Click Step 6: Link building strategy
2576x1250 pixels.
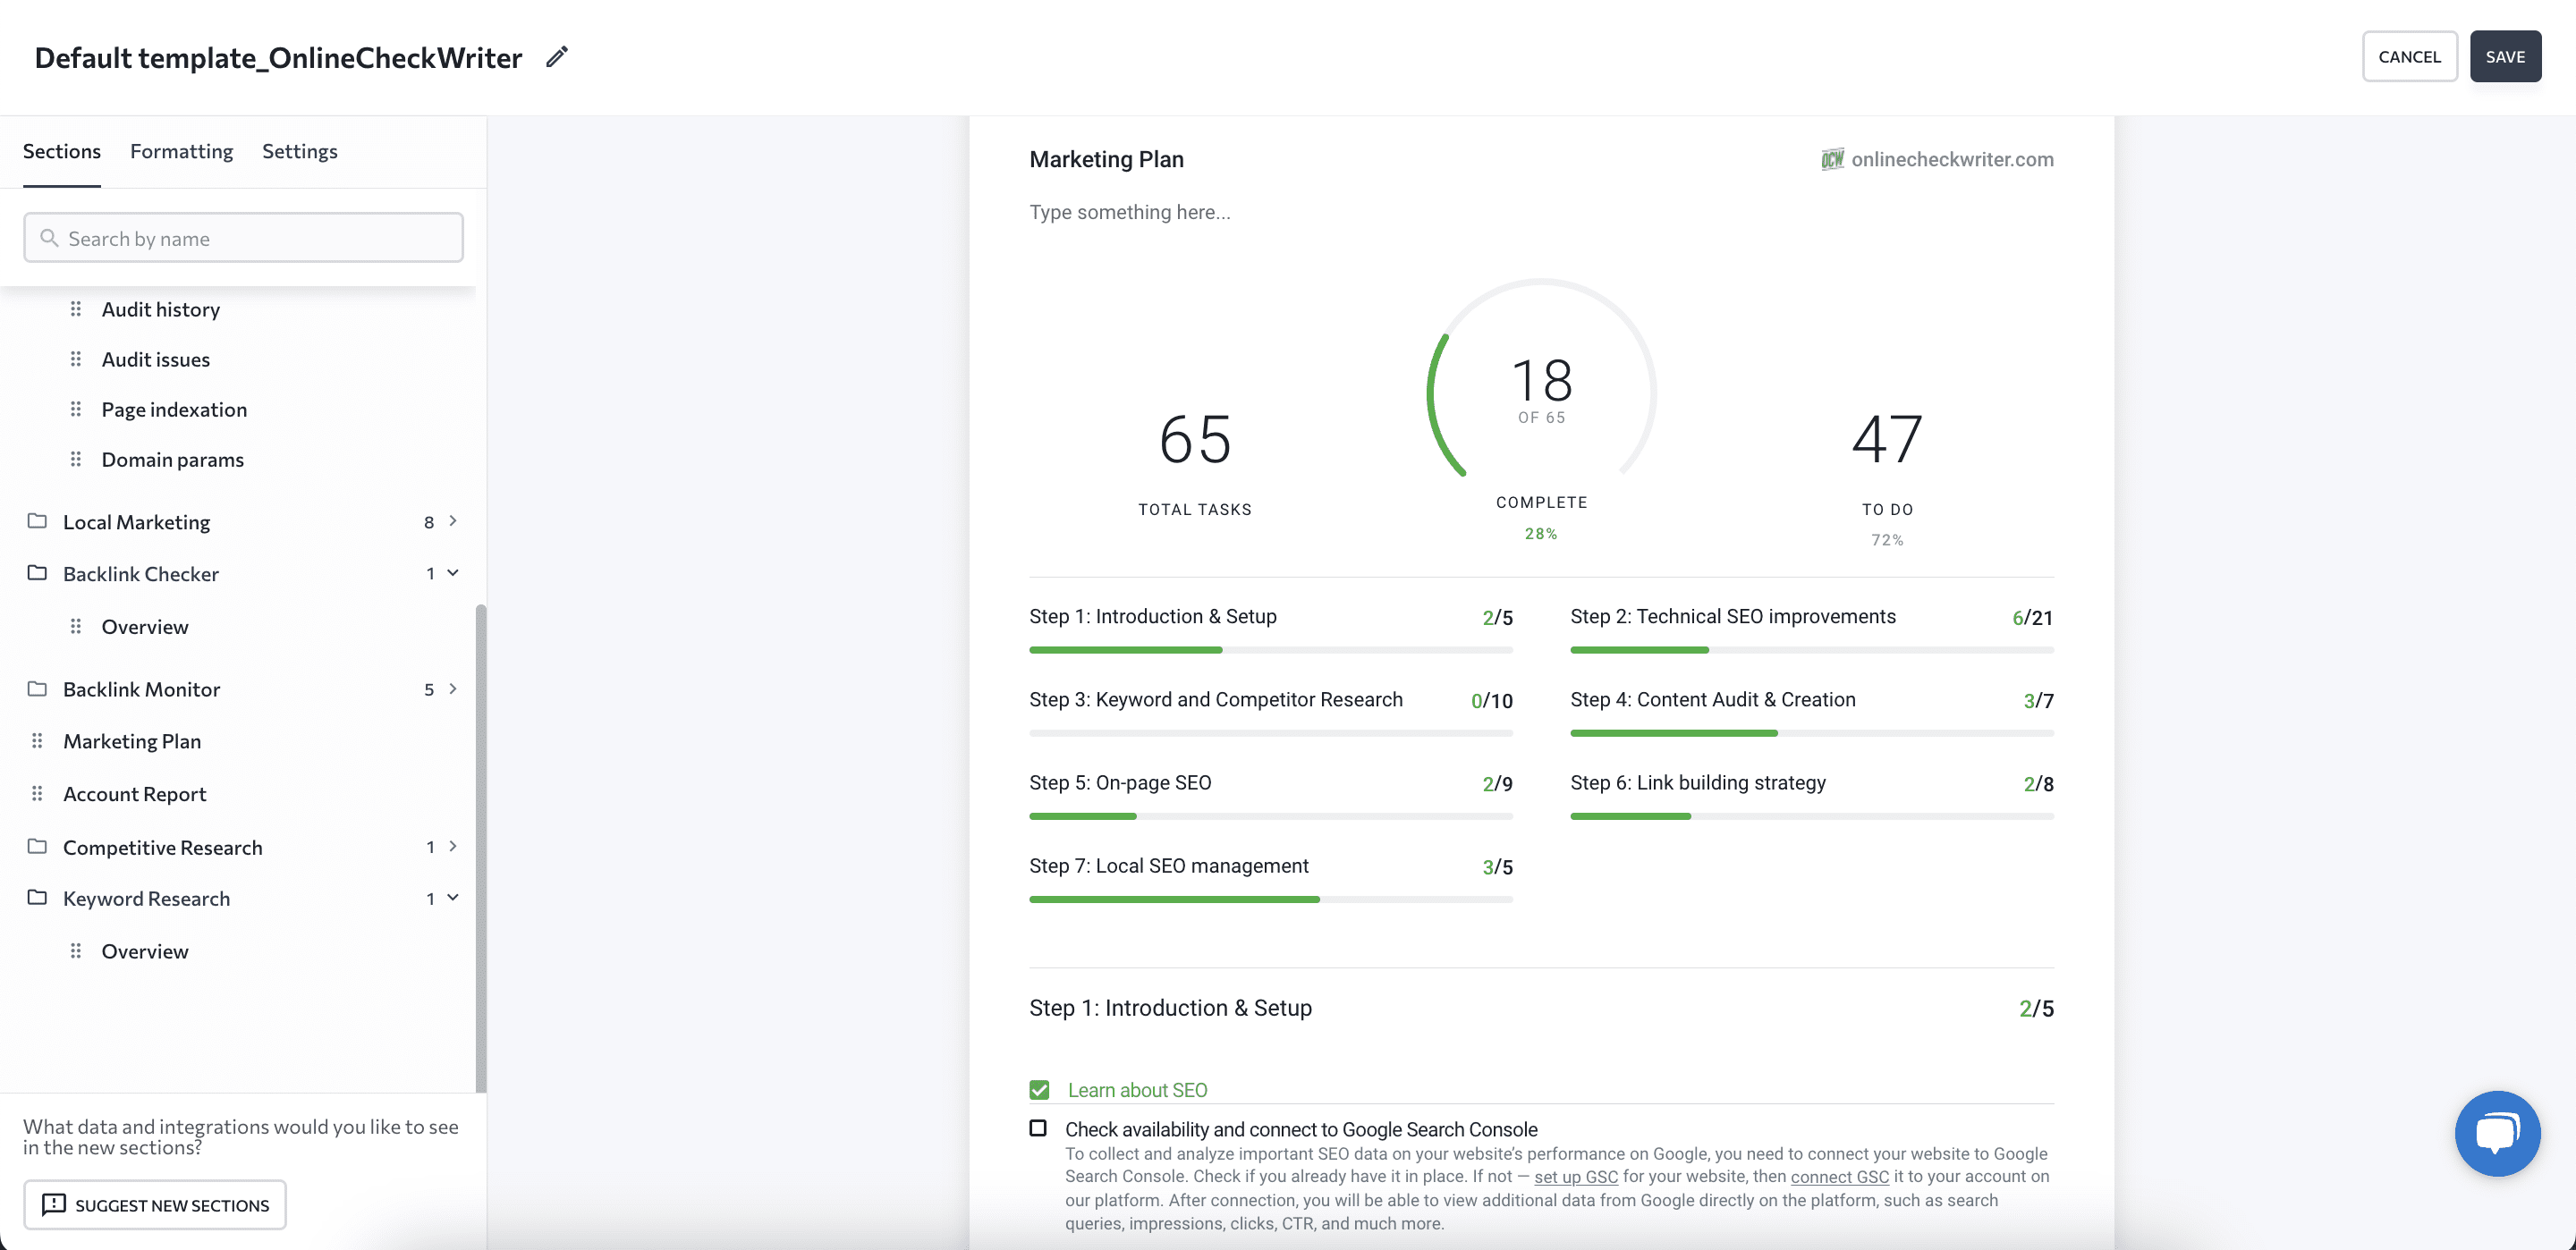click(x=1697, y=782)
